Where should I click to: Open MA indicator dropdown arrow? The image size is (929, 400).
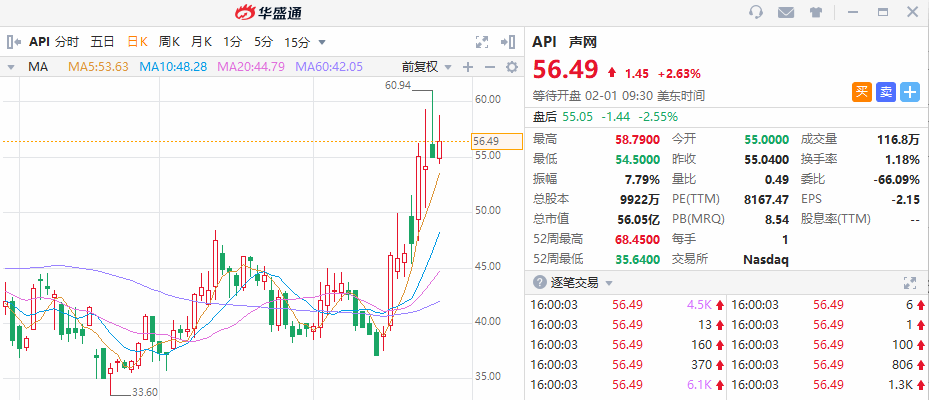pyautogui.click(x=11, y=68)
